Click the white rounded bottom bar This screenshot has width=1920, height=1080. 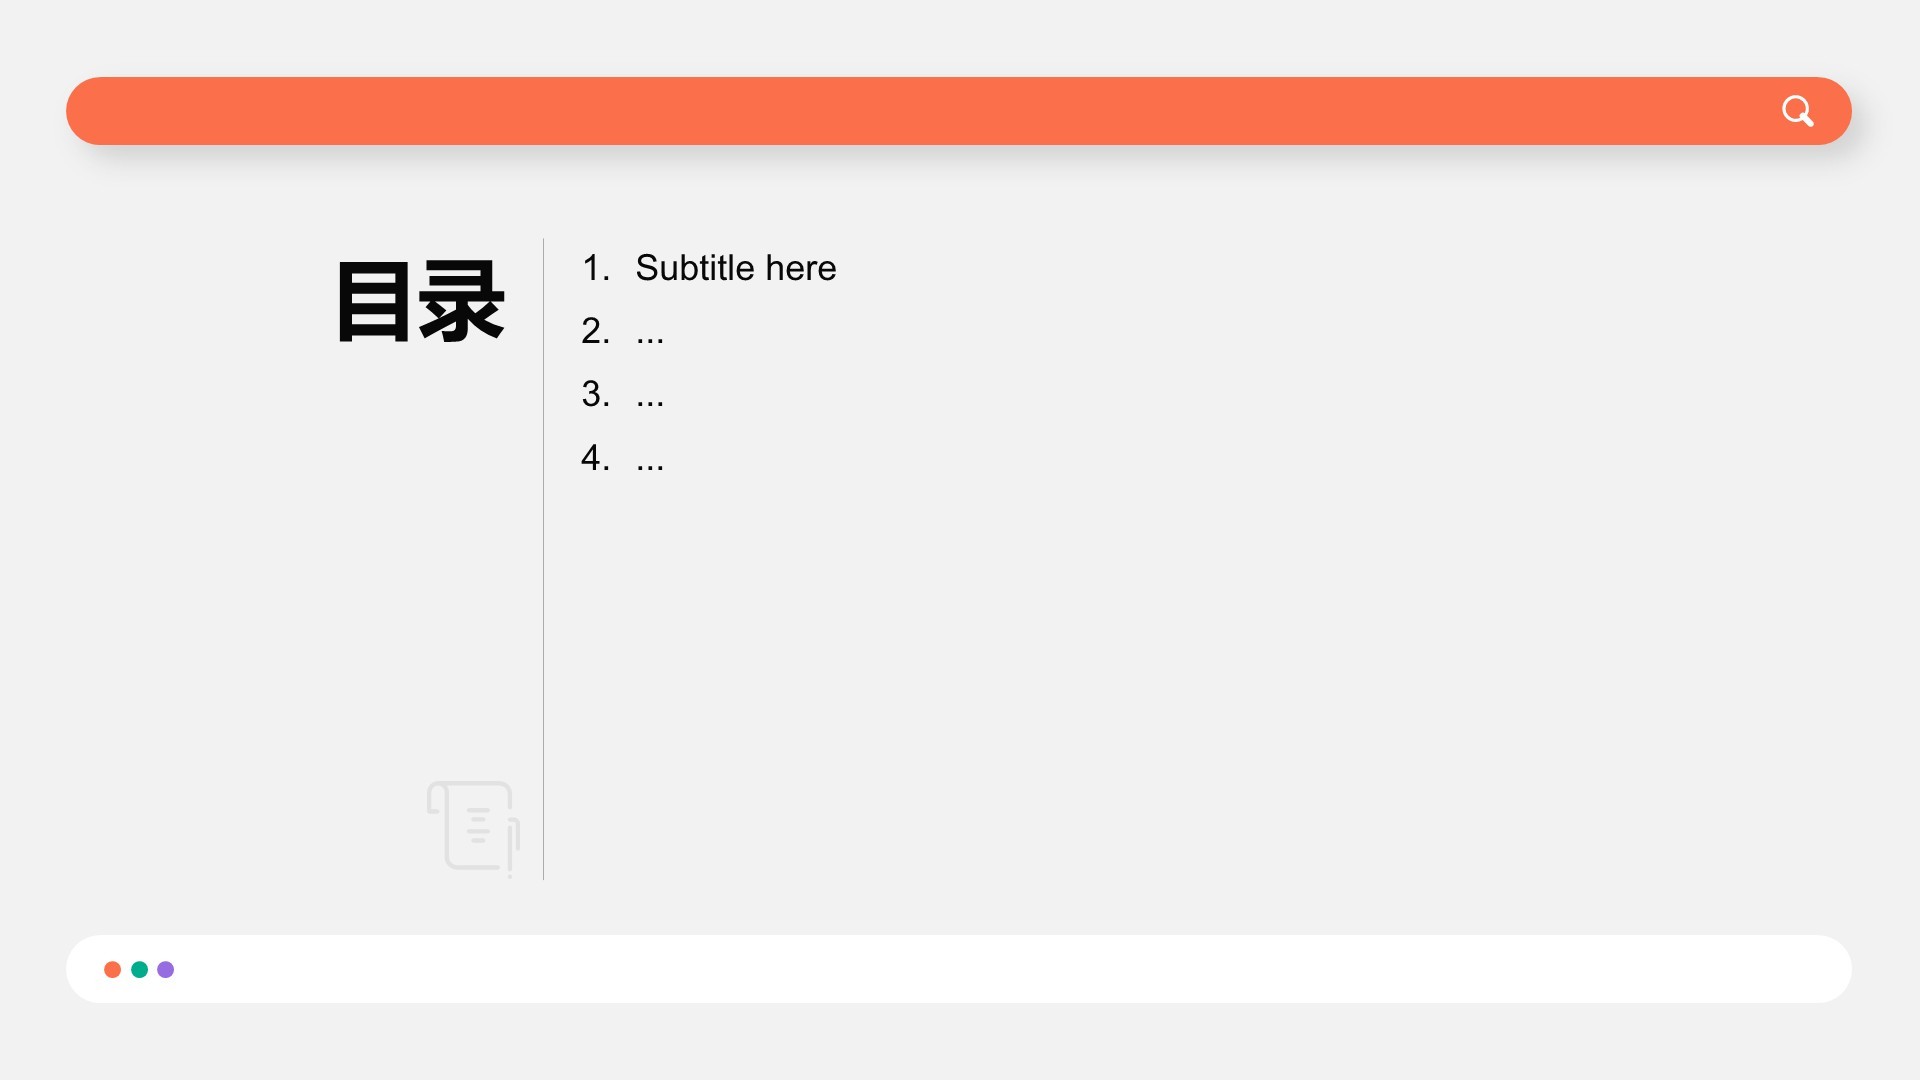1000,969
